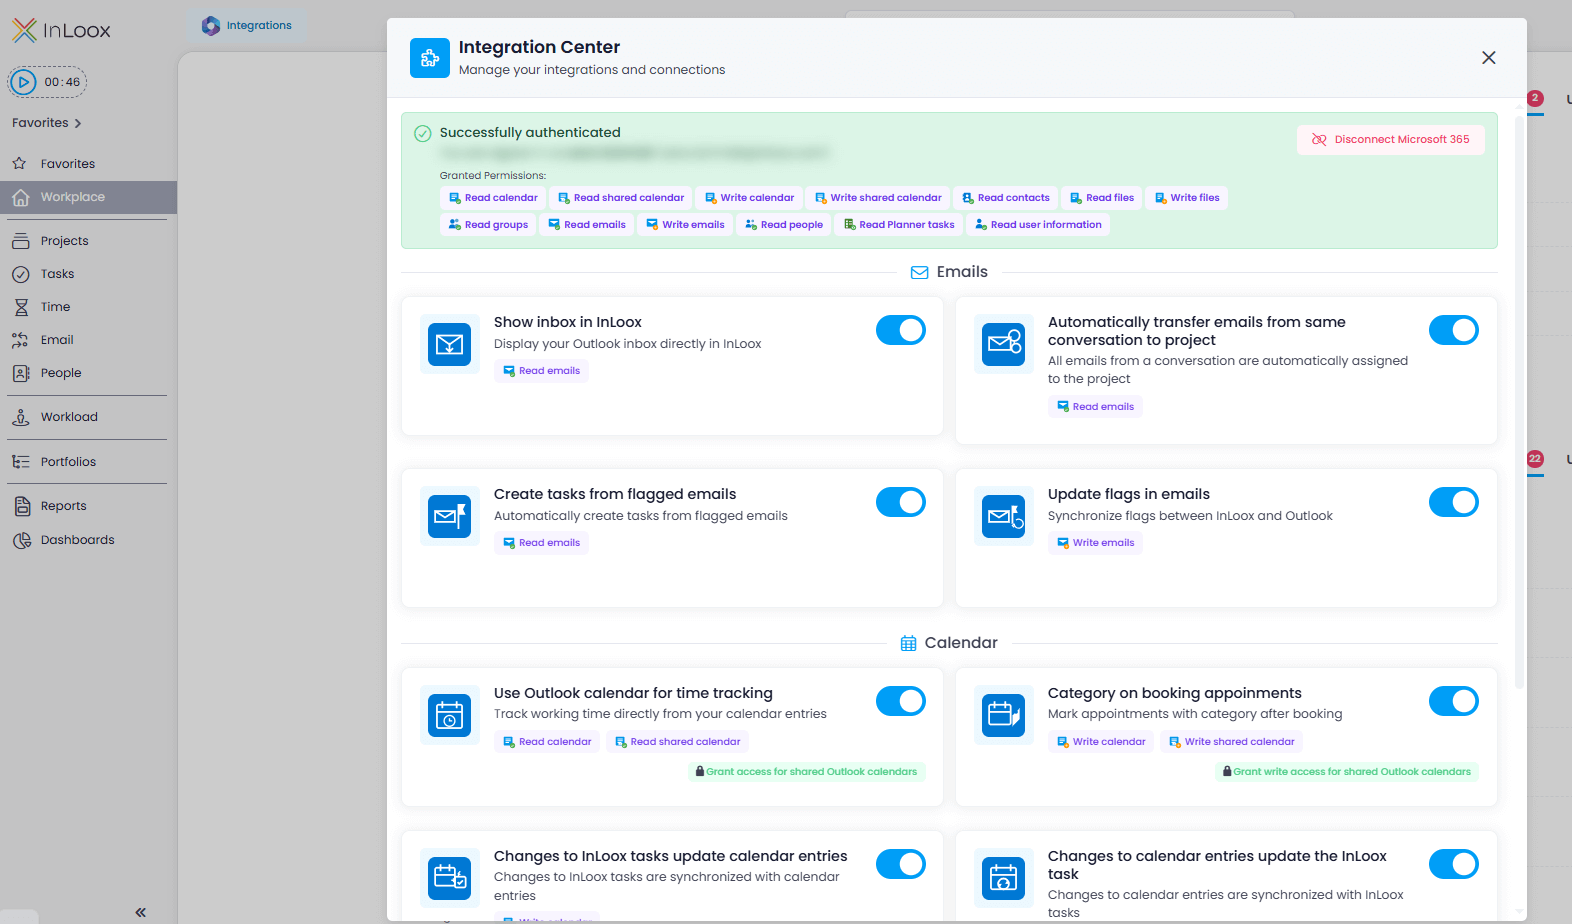Click the dialog vertical scrollbar
This screenshot has height=924, width=1572.
[x=1520, y=400]
